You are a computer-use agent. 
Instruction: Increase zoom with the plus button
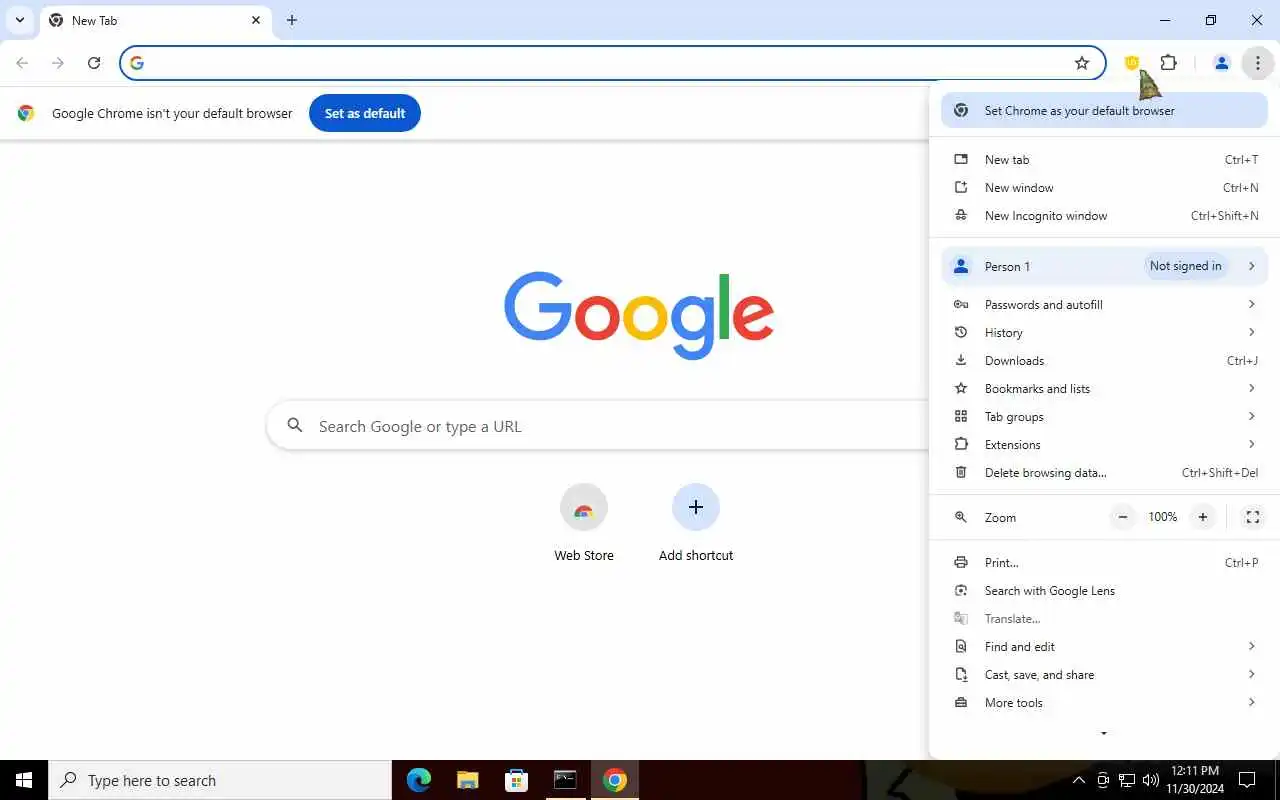(x=1203, y=517)
